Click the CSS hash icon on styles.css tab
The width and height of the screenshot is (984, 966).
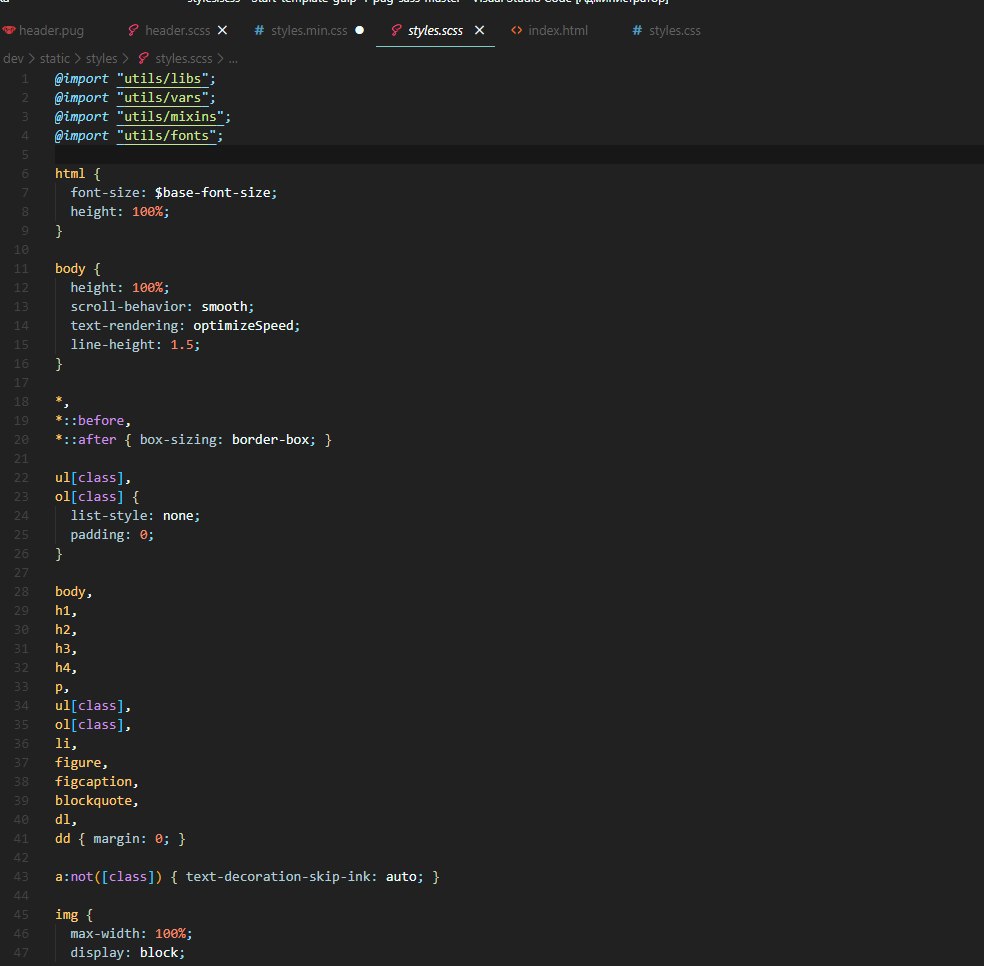(x=638, y=31)
